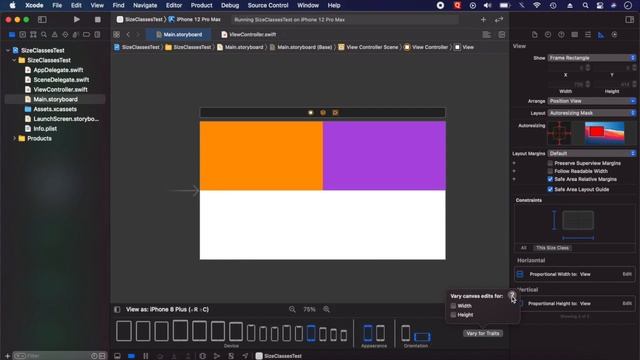640x360 pixels.
Task: Open Spotlight search in the menu bar
Action: [585, 5]
